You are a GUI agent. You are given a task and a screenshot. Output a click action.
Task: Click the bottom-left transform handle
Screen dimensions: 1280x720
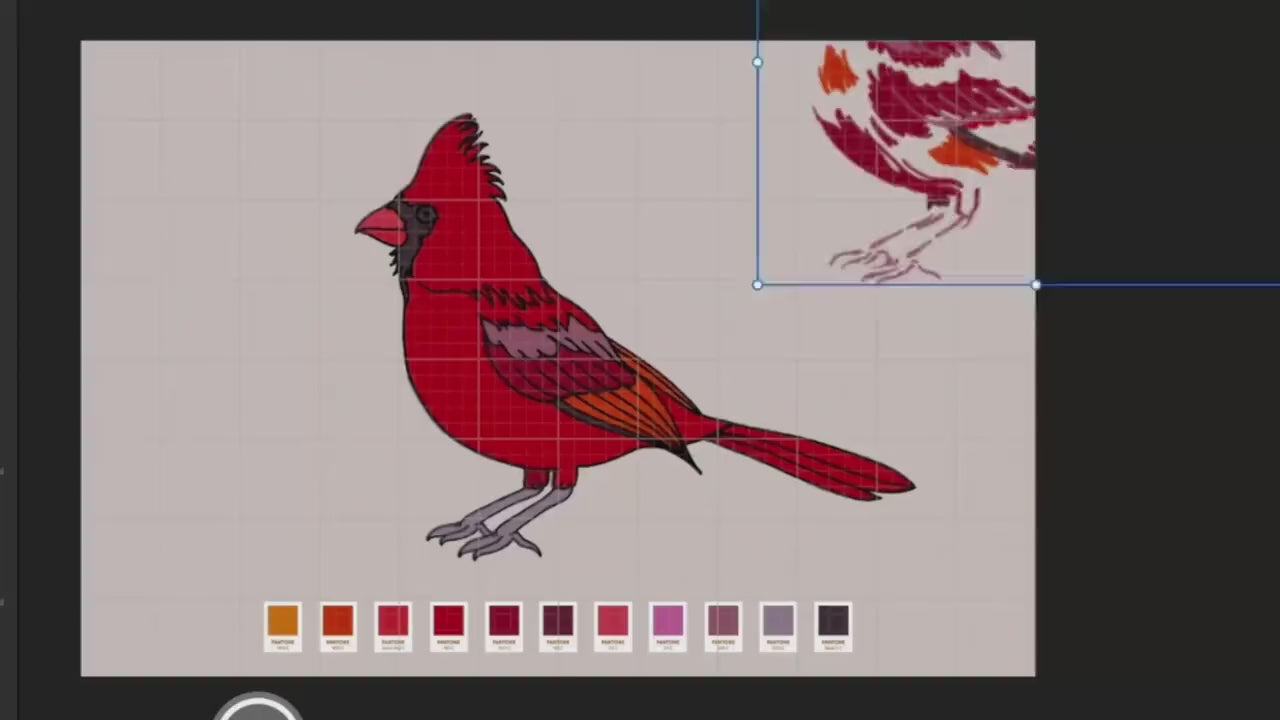(x=757, y=285)
